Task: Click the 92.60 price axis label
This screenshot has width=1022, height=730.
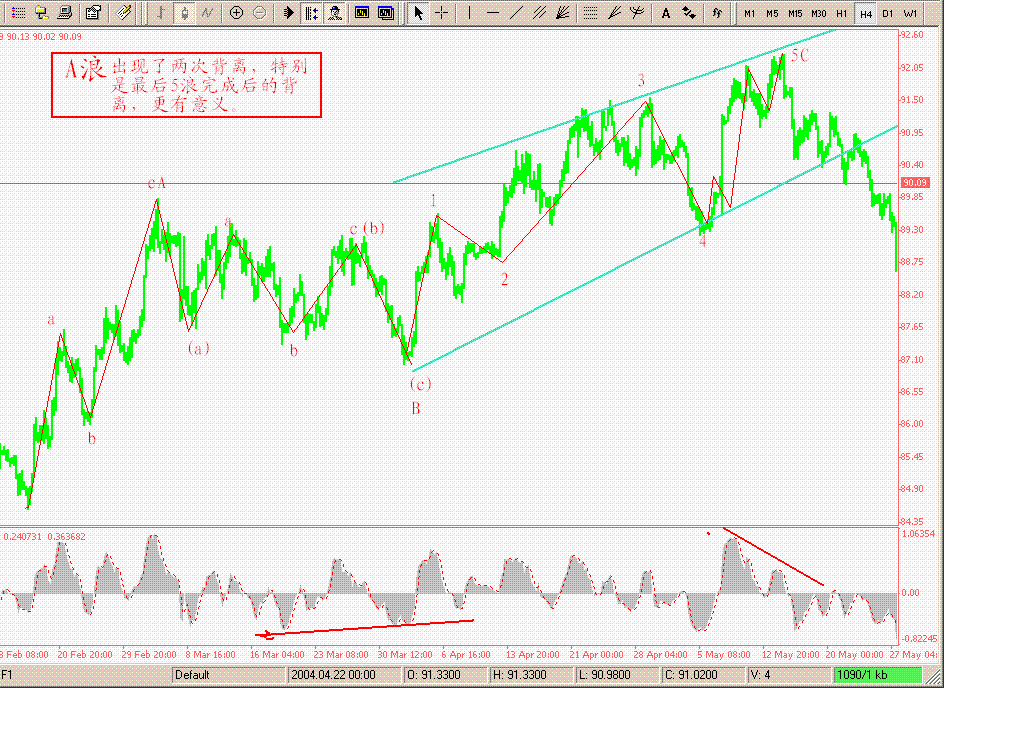Action: click(911, 35)
